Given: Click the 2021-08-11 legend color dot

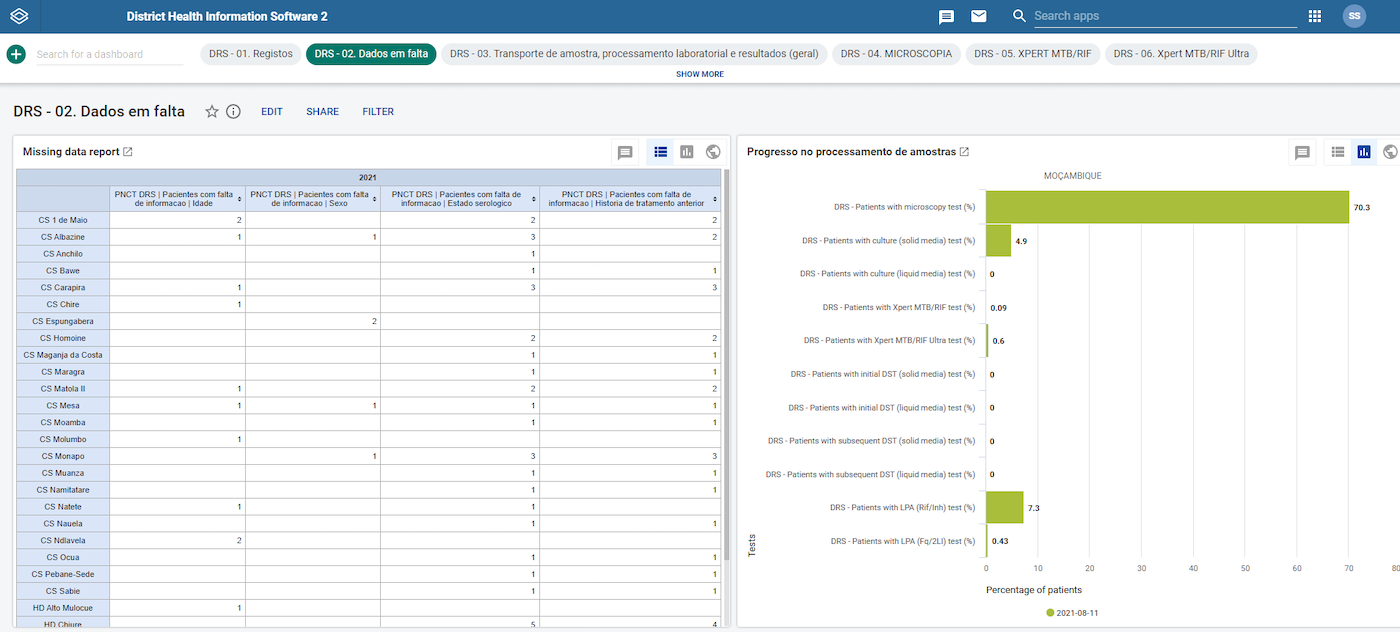Looking at the screenshot, I should point(1050,612).
